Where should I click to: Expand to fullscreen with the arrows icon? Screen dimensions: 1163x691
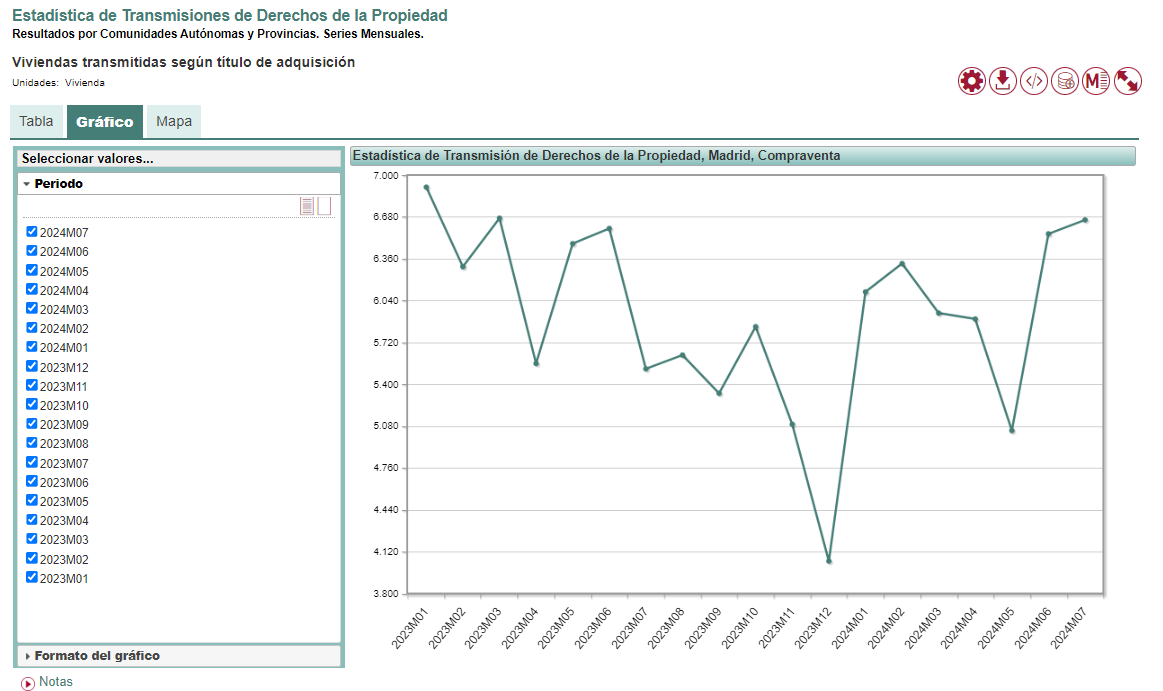[x=1126, y=81]
